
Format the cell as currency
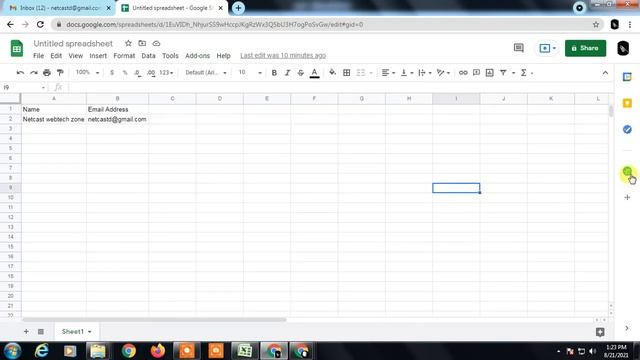click(112, 73)
